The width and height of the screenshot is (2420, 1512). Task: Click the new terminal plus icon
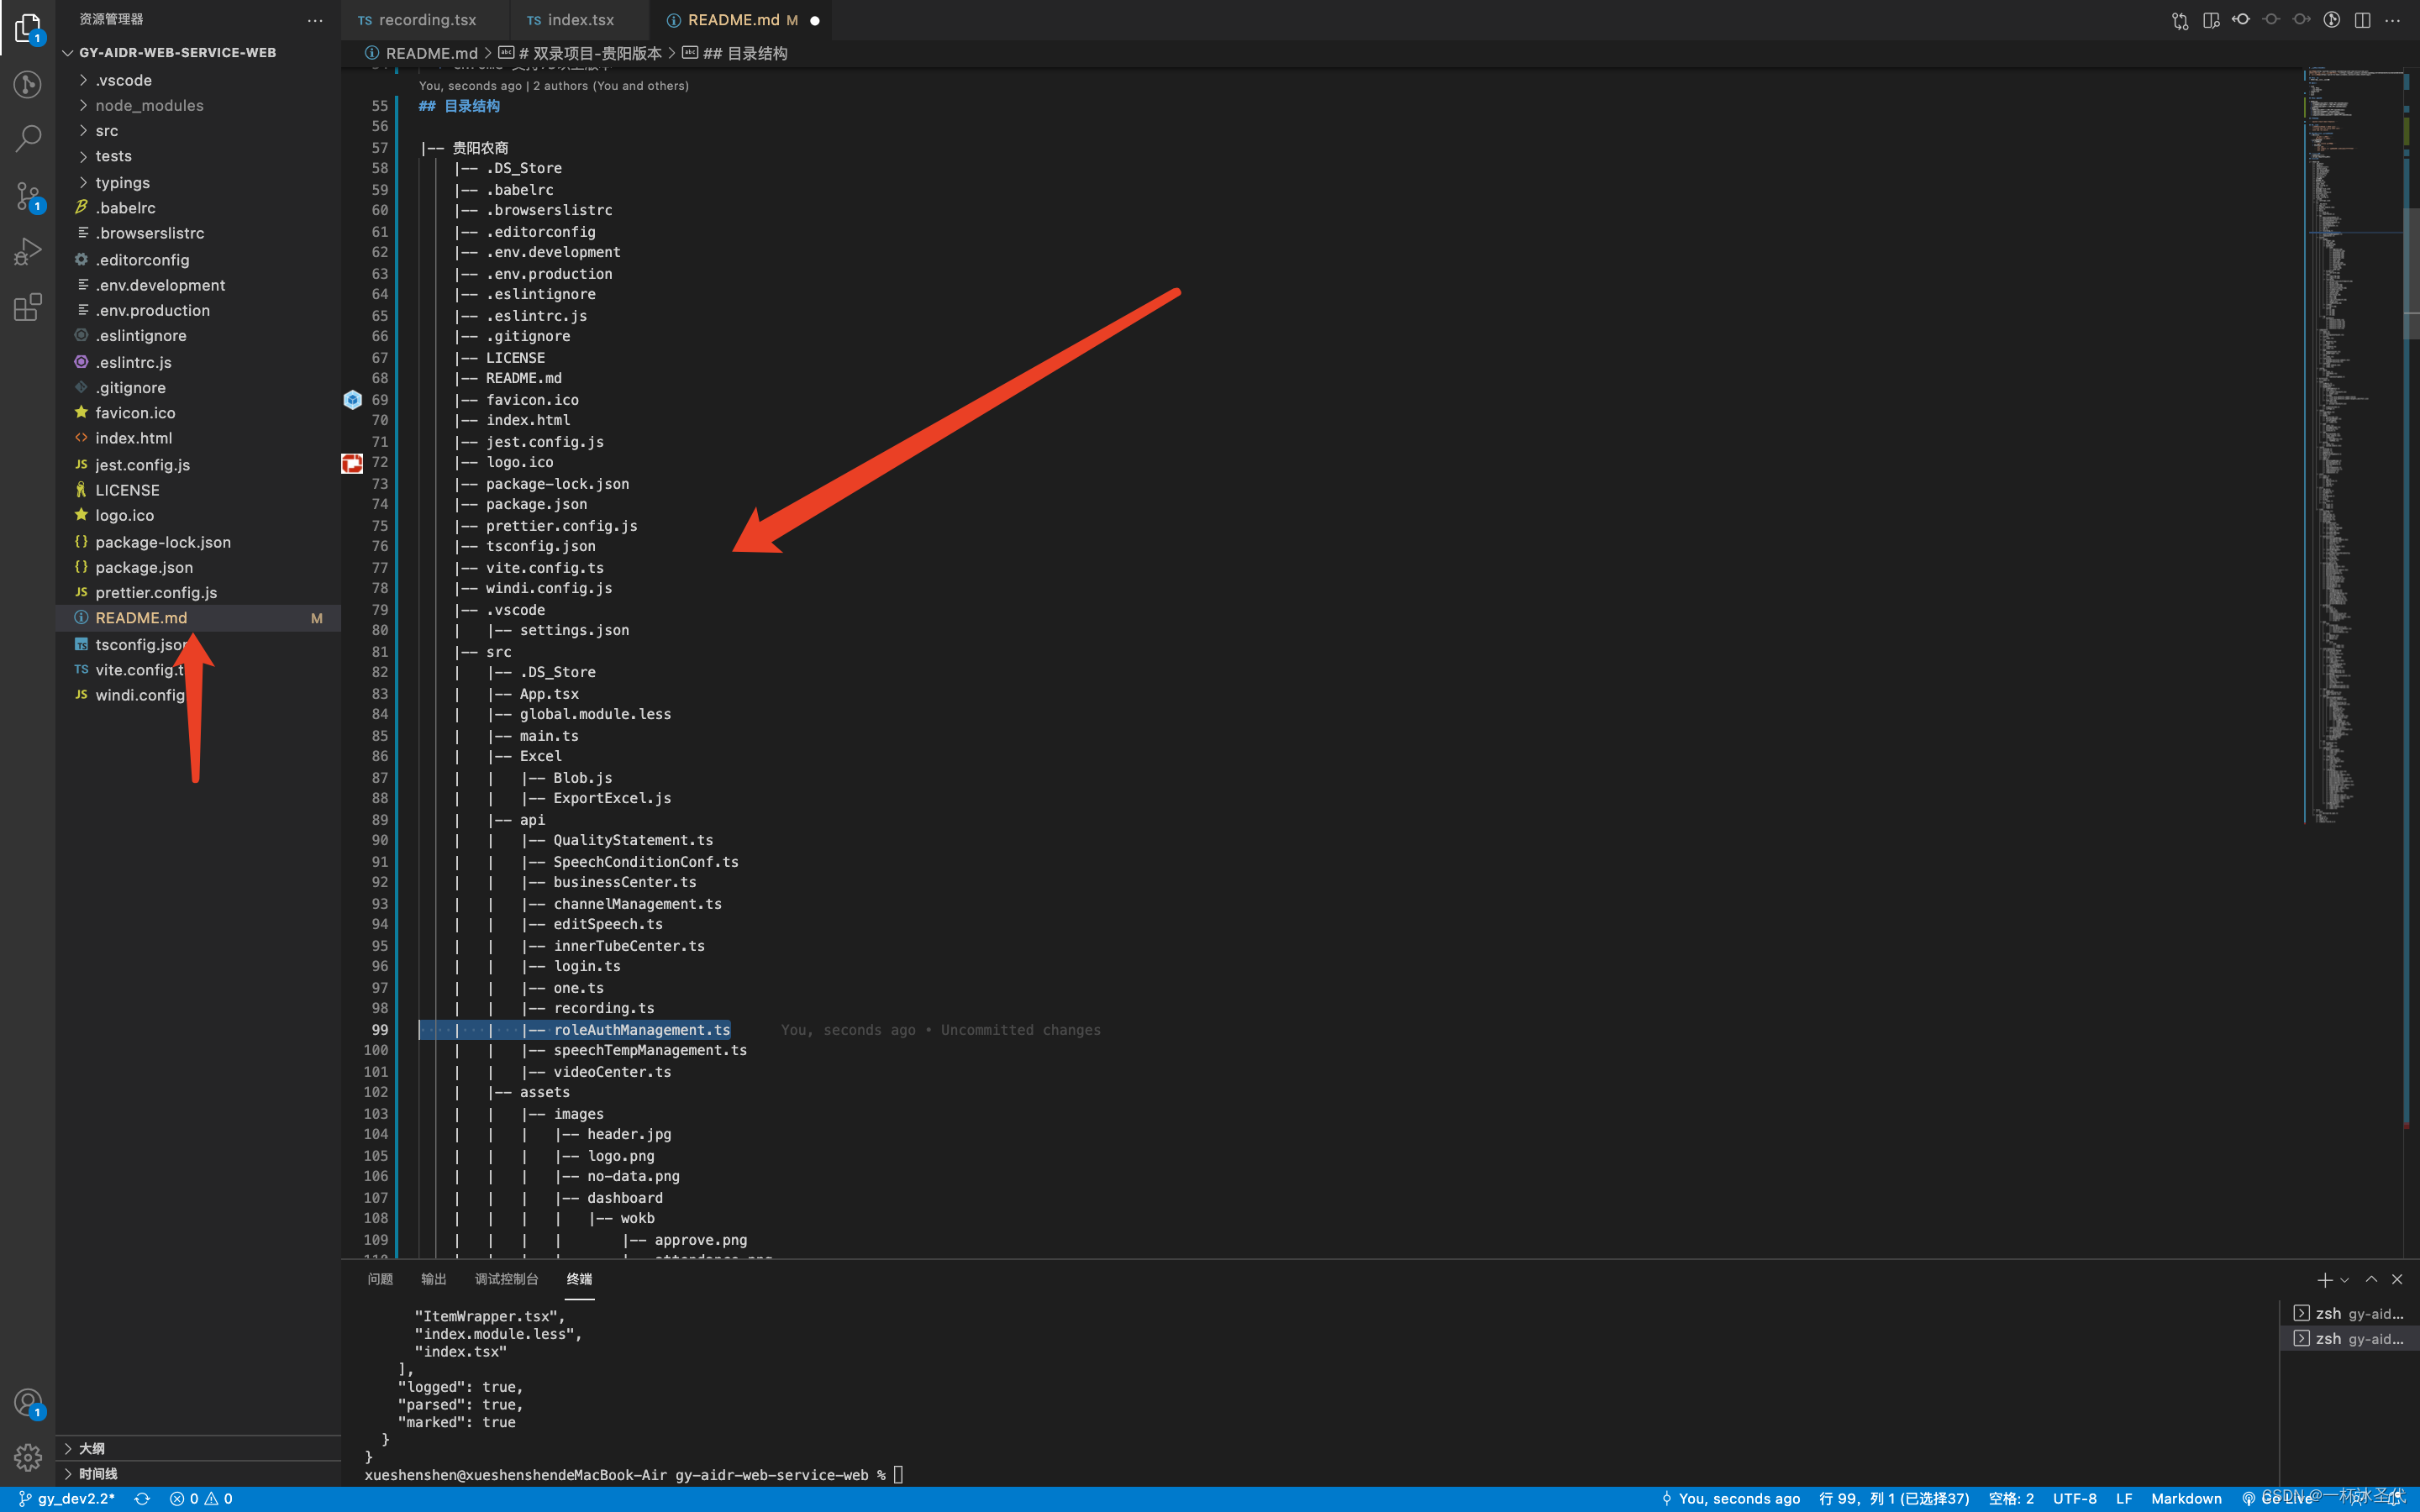tap(2324, 1280)
